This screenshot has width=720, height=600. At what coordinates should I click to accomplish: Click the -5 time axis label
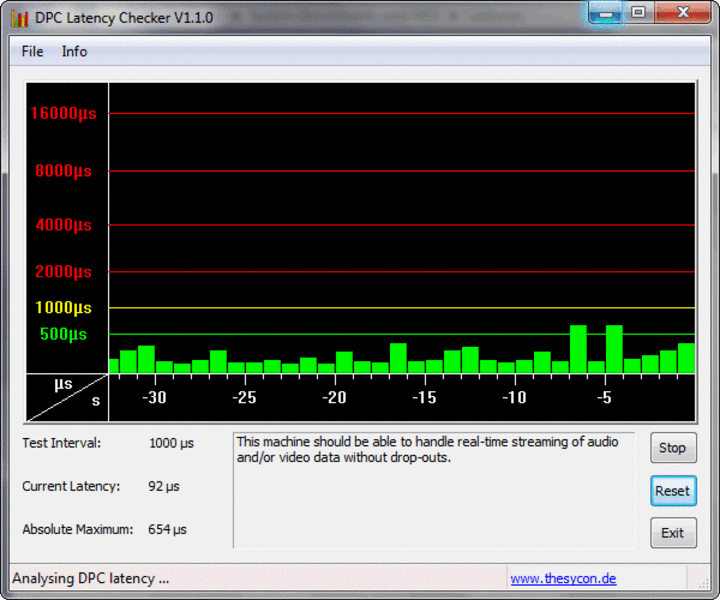pos(605,398)
